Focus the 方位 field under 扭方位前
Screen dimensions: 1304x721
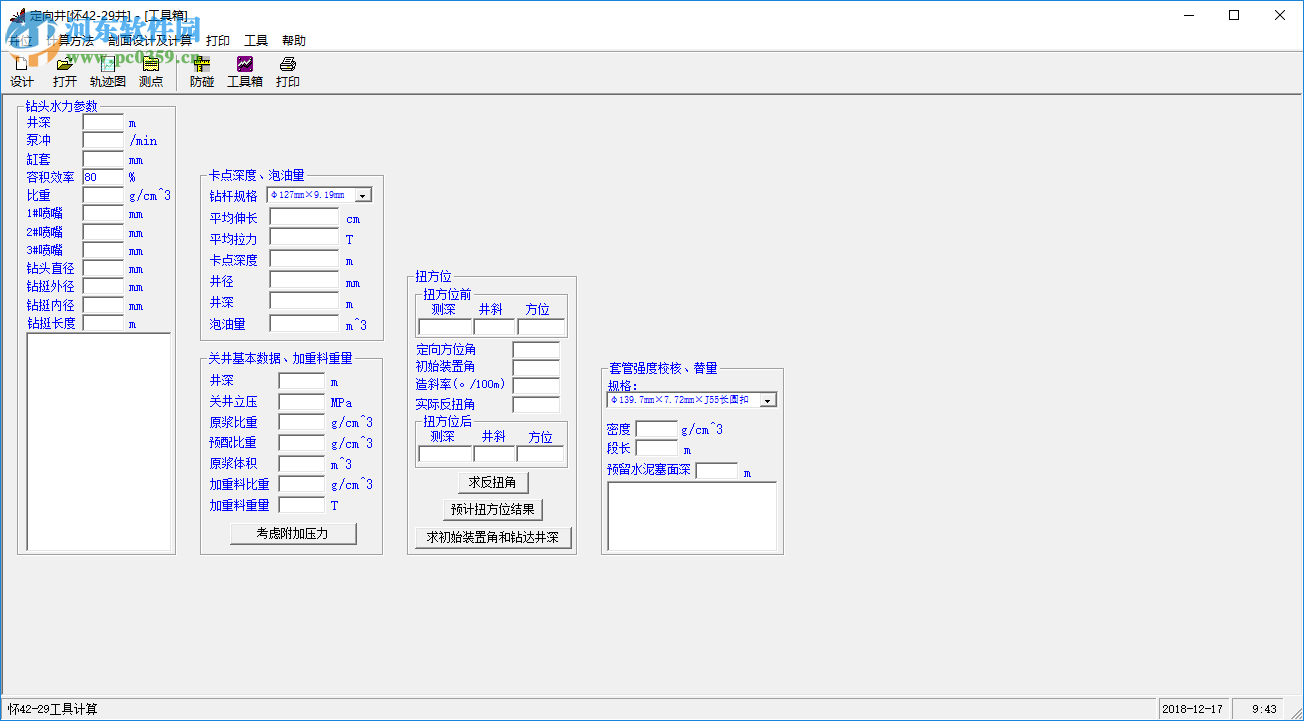pyautogui.click(x=541, y=327)
